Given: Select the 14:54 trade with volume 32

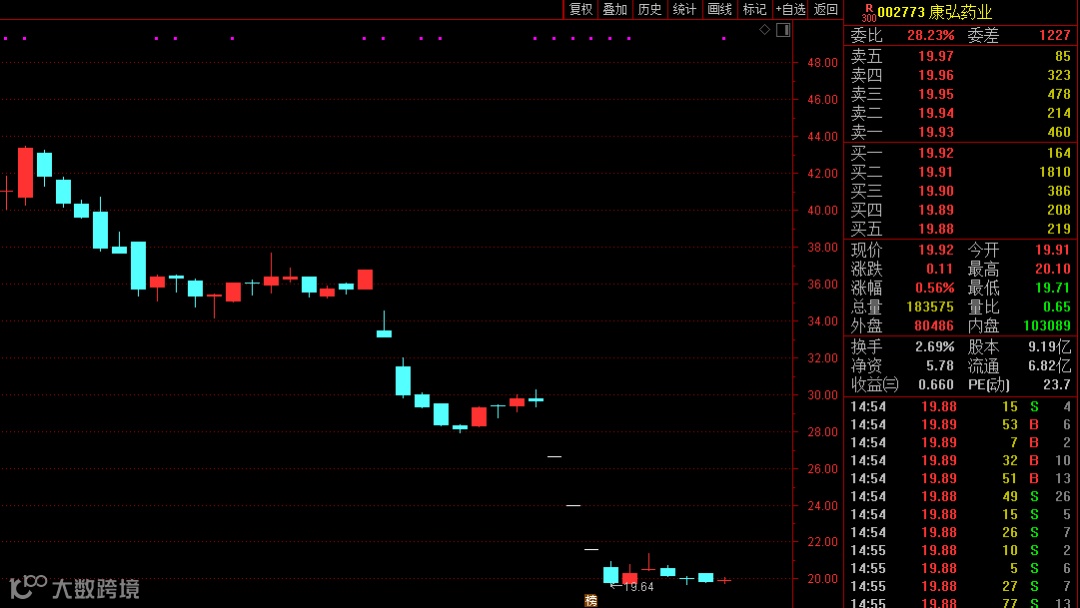Looking at the screenshot, I should pyautogui.click(x=961, y=461).
